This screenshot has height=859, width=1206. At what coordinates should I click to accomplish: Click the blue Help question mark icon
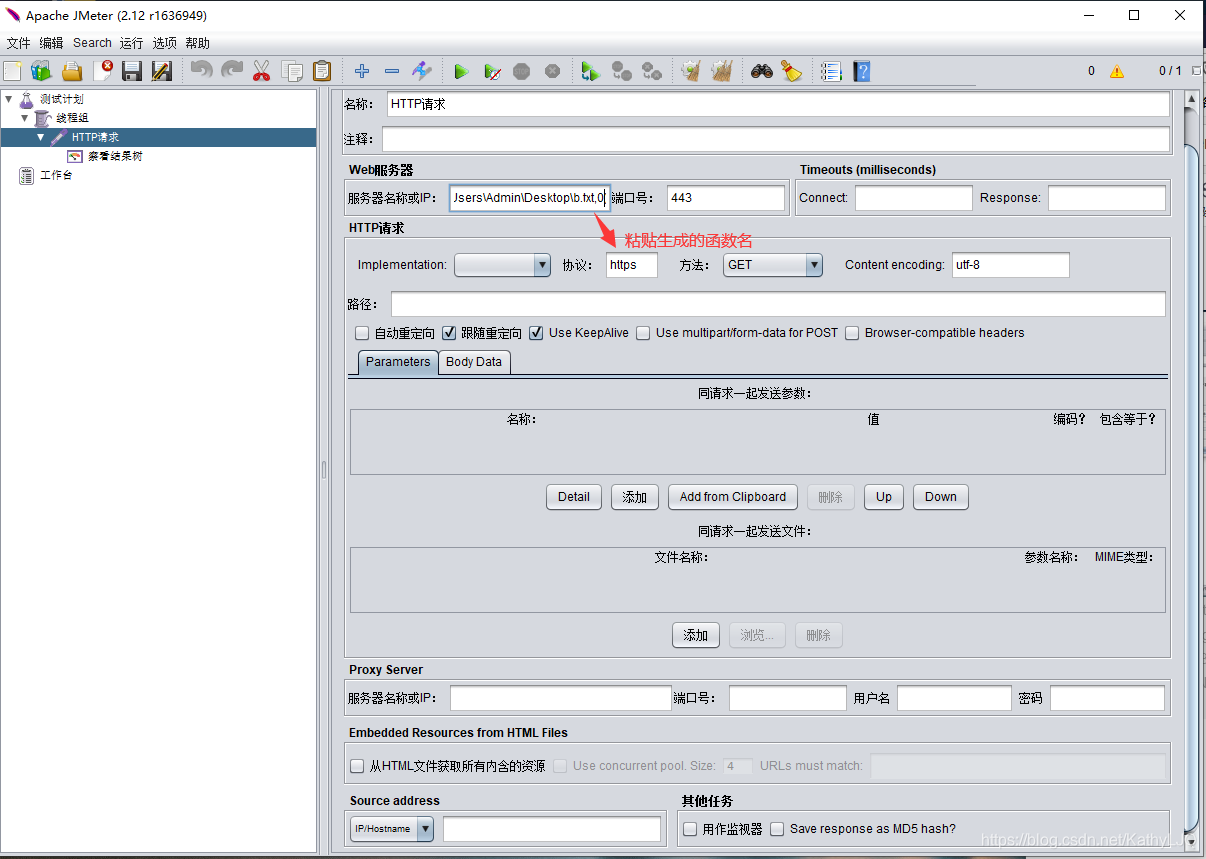click(861, 71)
